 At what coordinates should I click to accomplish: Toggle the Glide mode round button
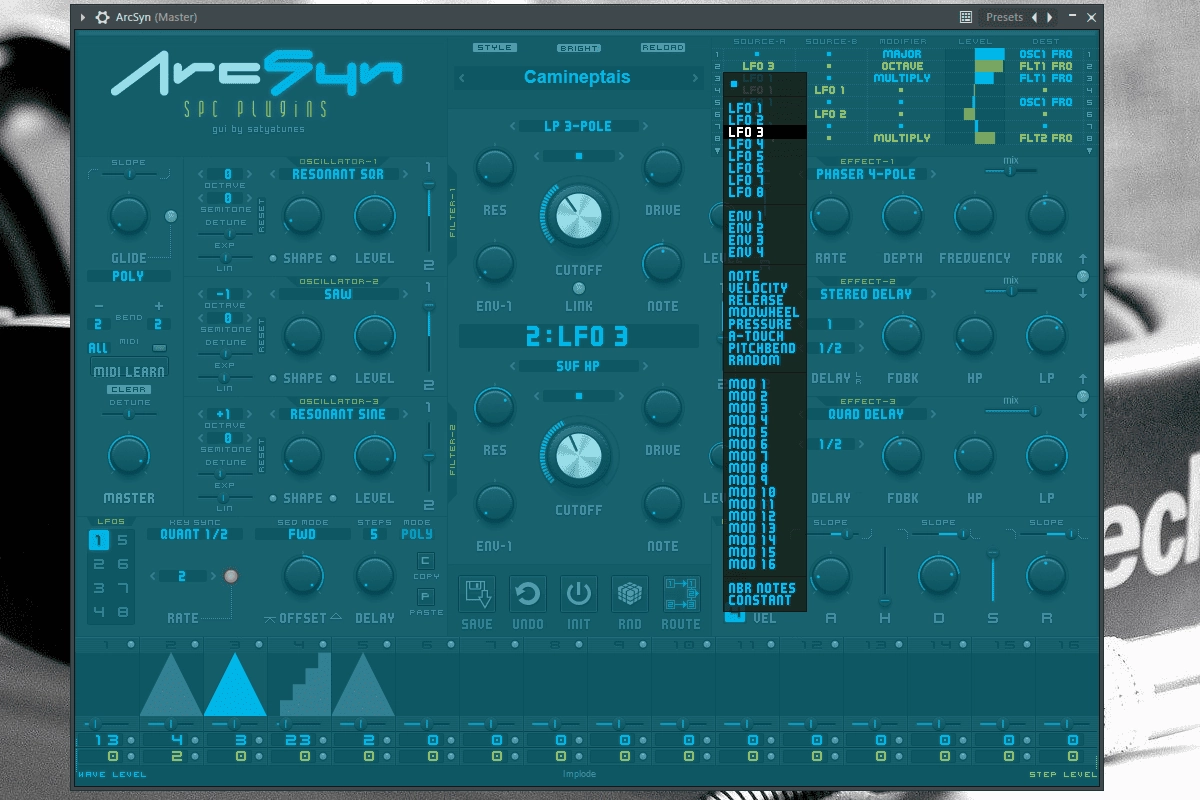171,216
